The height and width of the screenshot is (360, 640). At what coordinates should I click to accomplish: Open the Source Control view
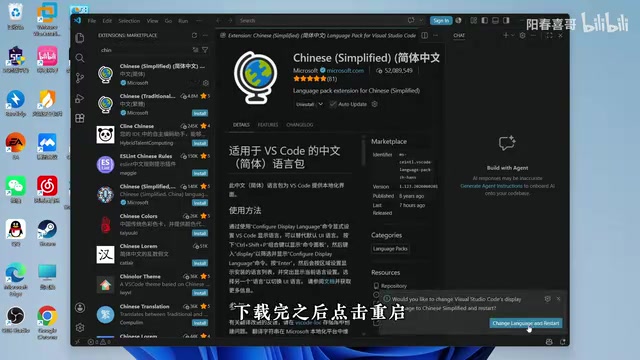(x=80, y=78)
